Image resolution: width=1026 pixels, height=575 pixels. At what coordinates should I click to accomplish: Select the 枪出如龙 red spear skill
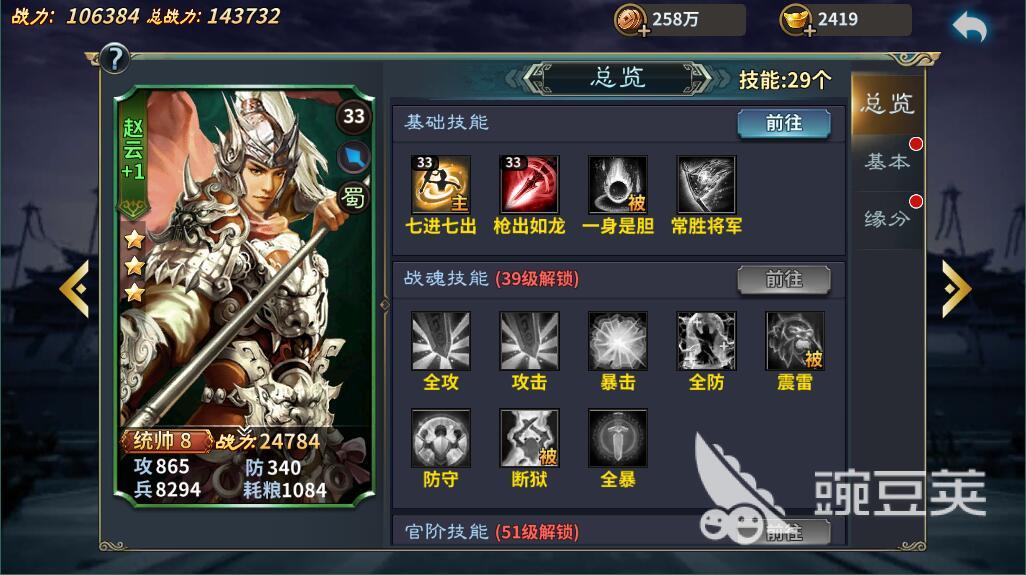click(x=529, y=184)
